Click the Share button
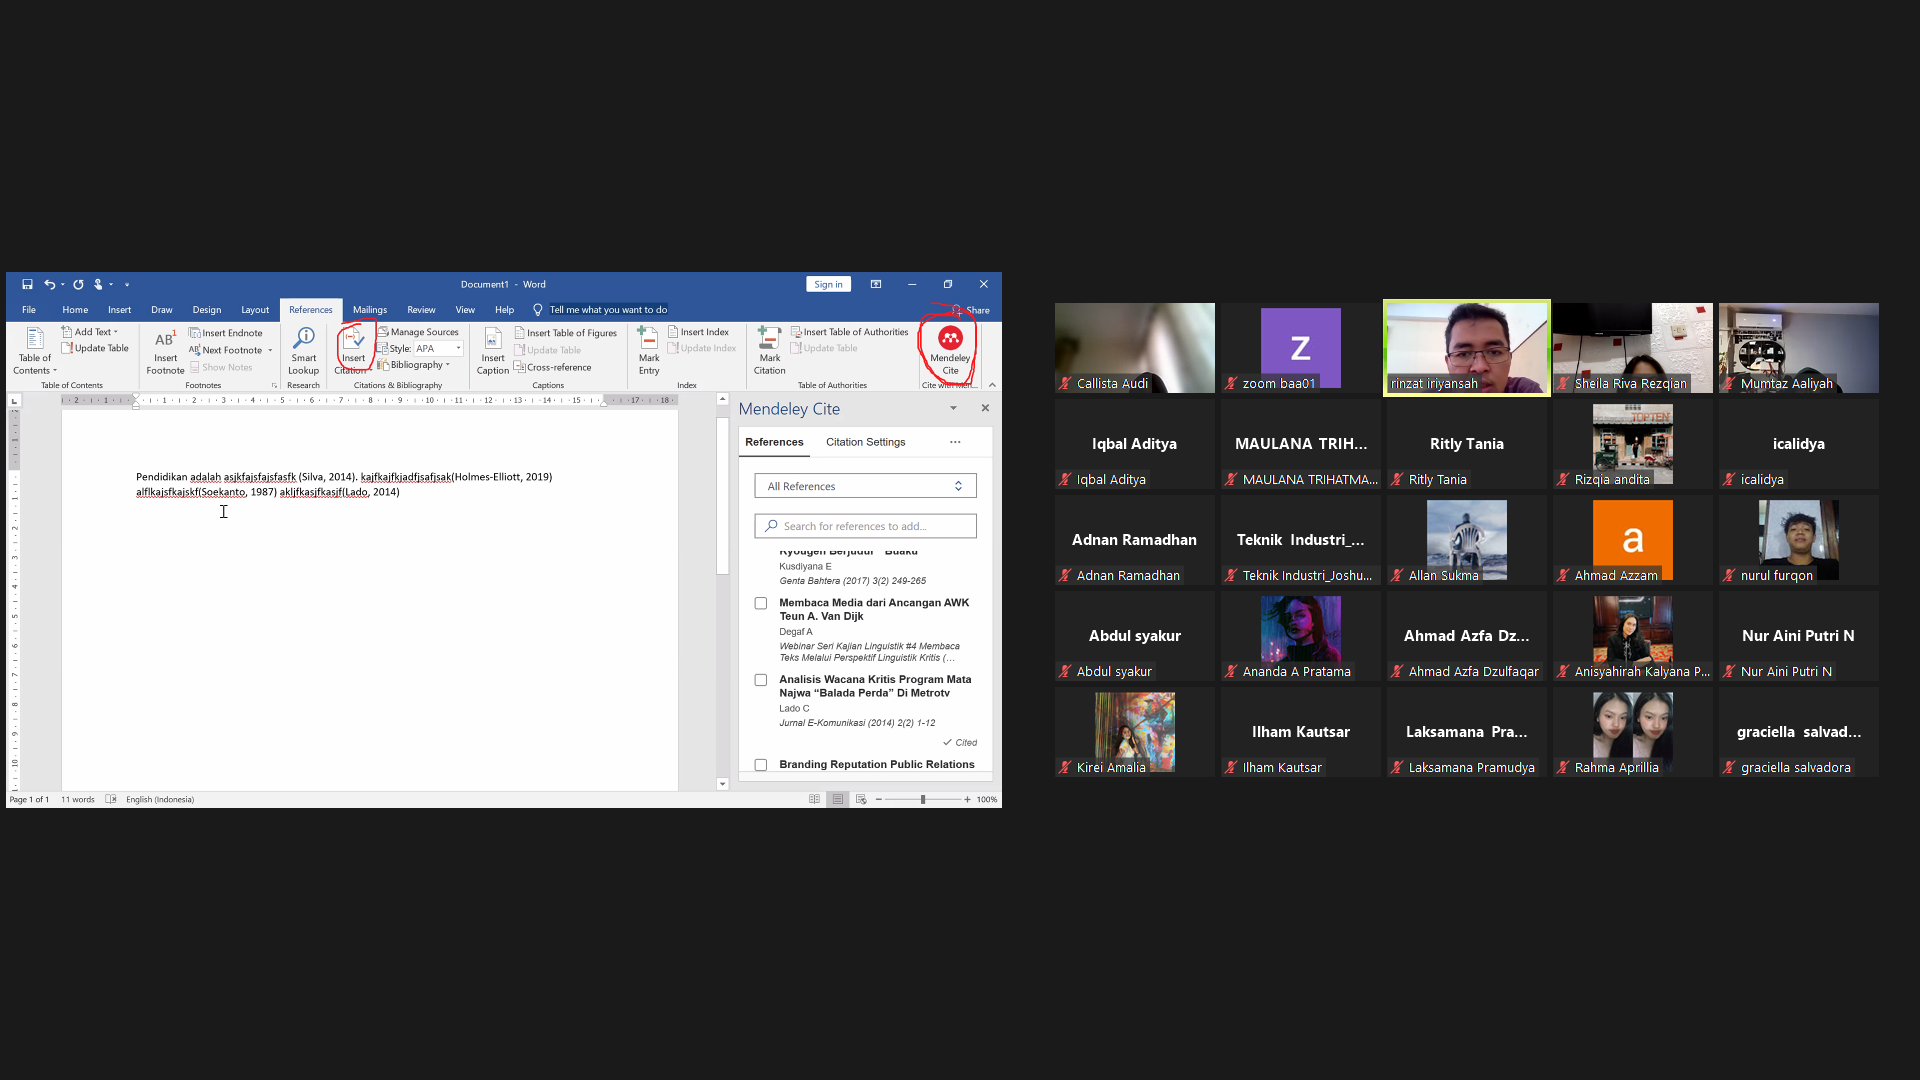Image resolution: width=1920 pixels, height=1080 pixels. (x=971, y=310)
